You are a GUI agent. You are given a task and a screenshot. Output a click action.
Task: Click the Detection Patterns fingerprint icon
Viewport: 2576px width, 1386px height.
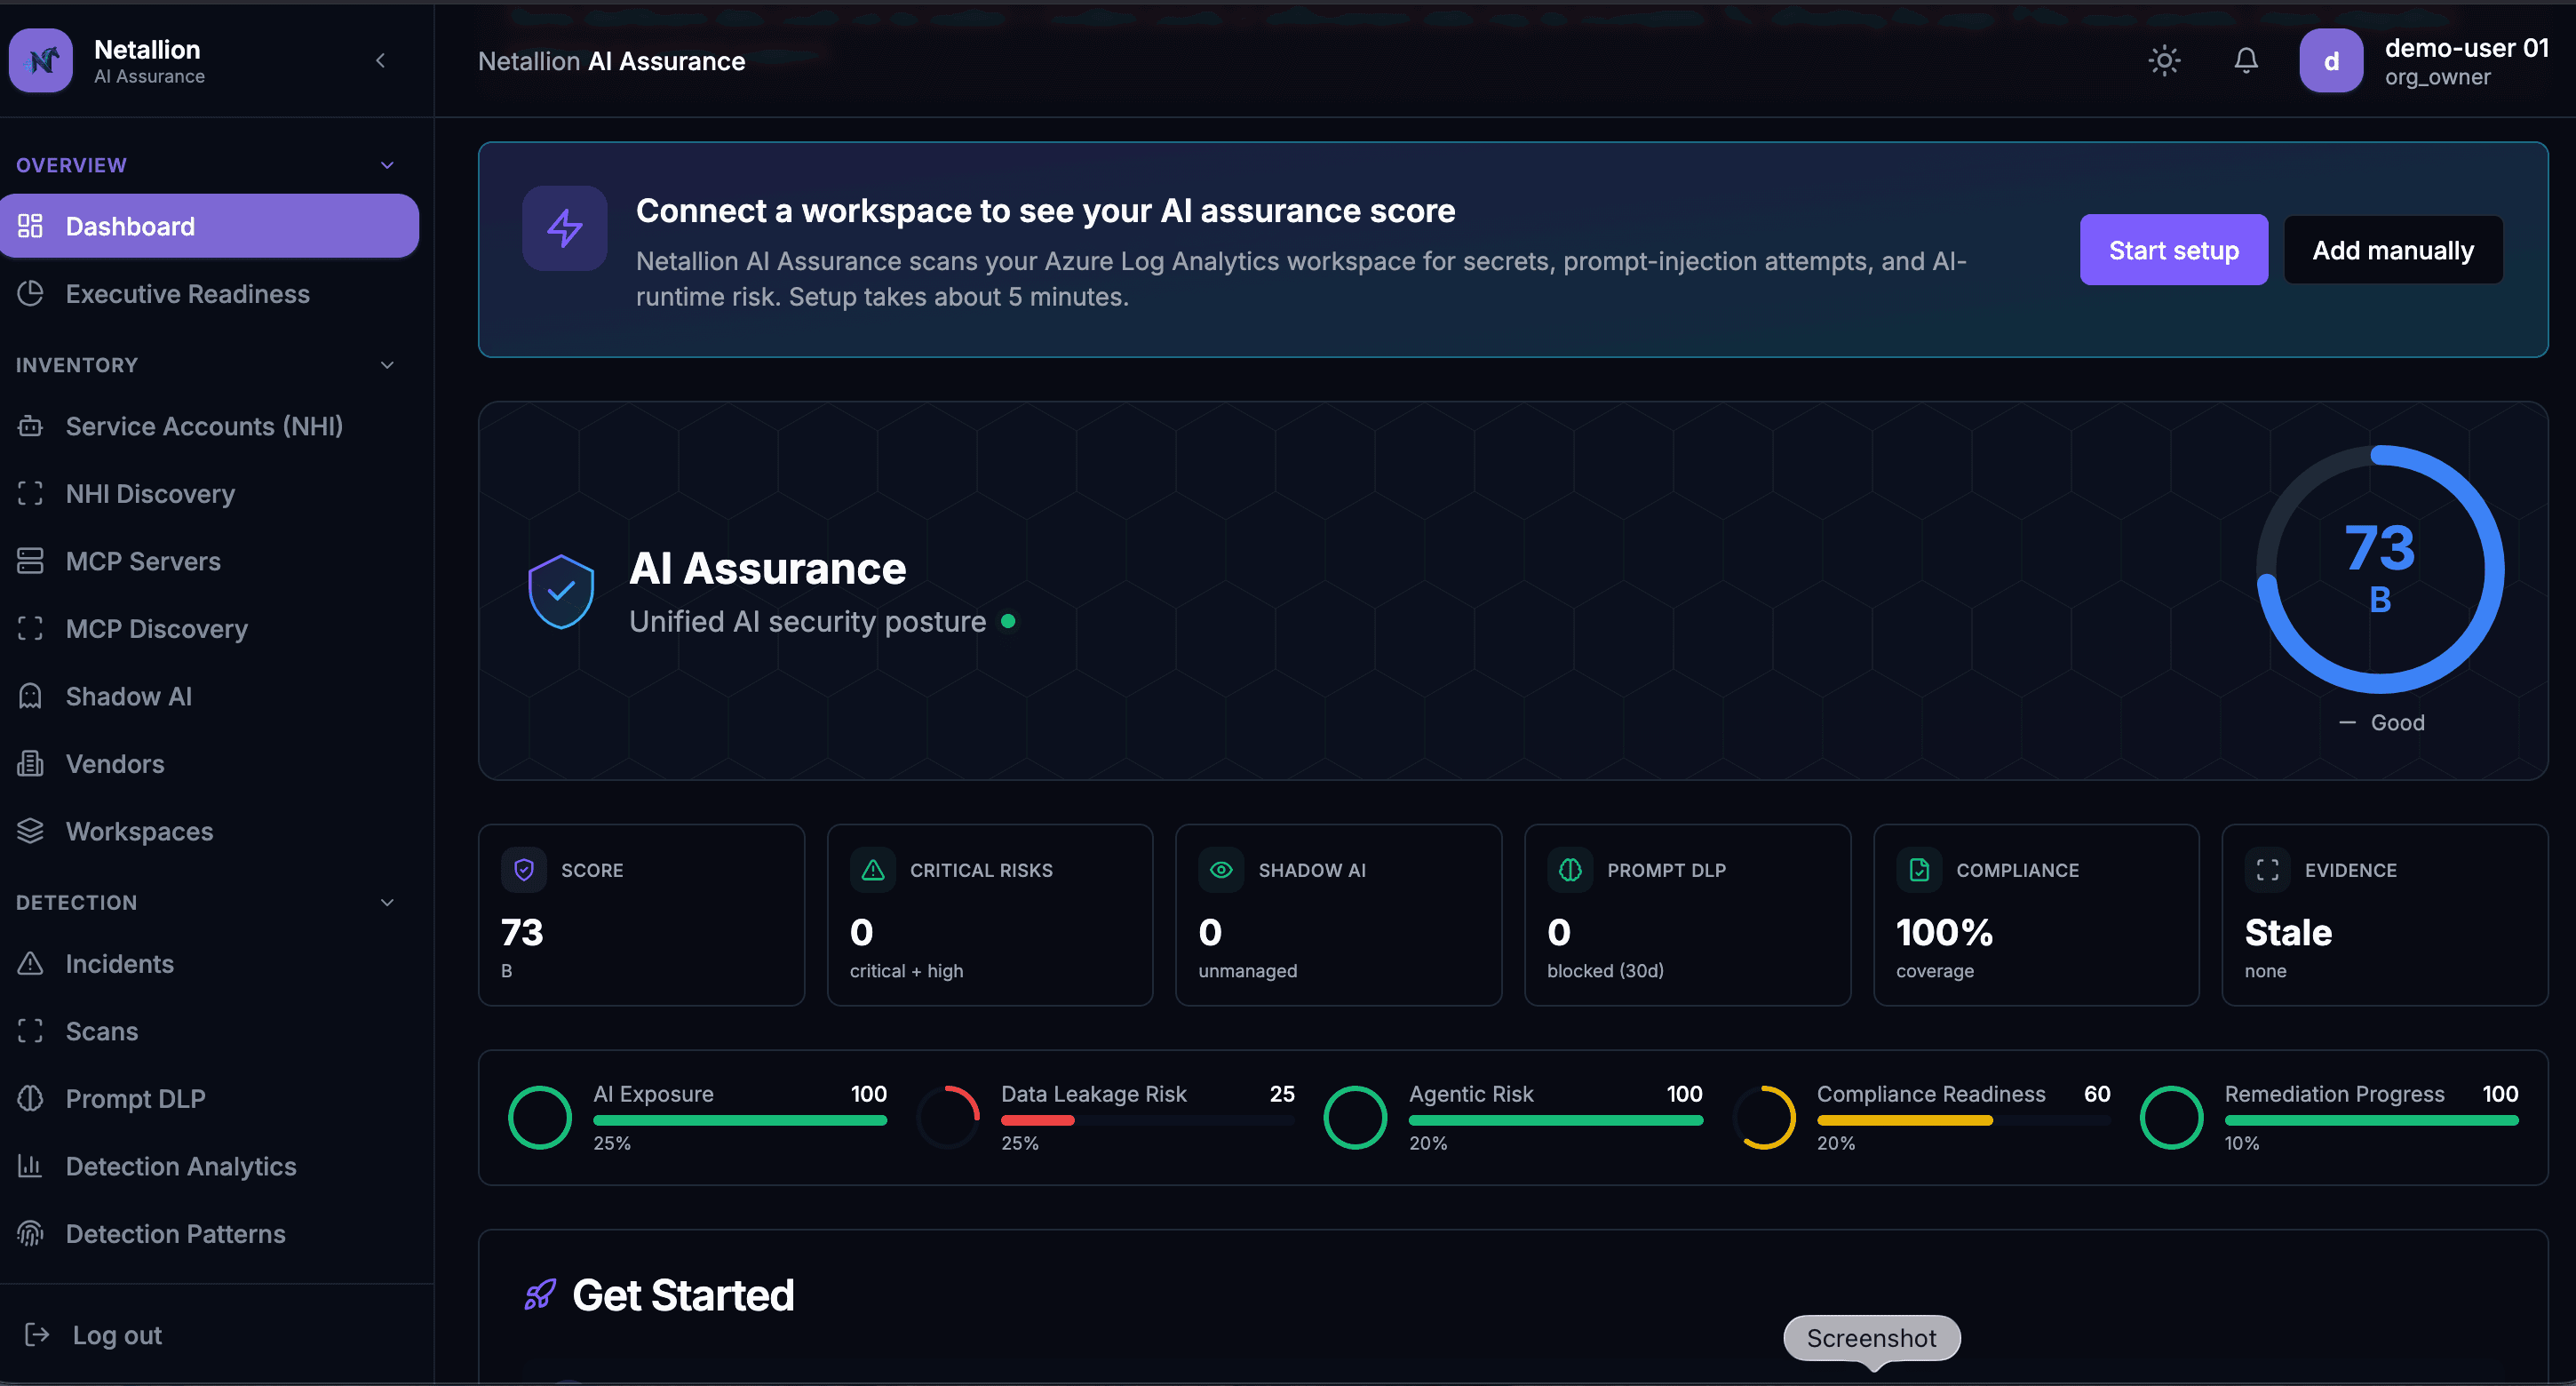pyautogui.click(x=30, y=1233)
